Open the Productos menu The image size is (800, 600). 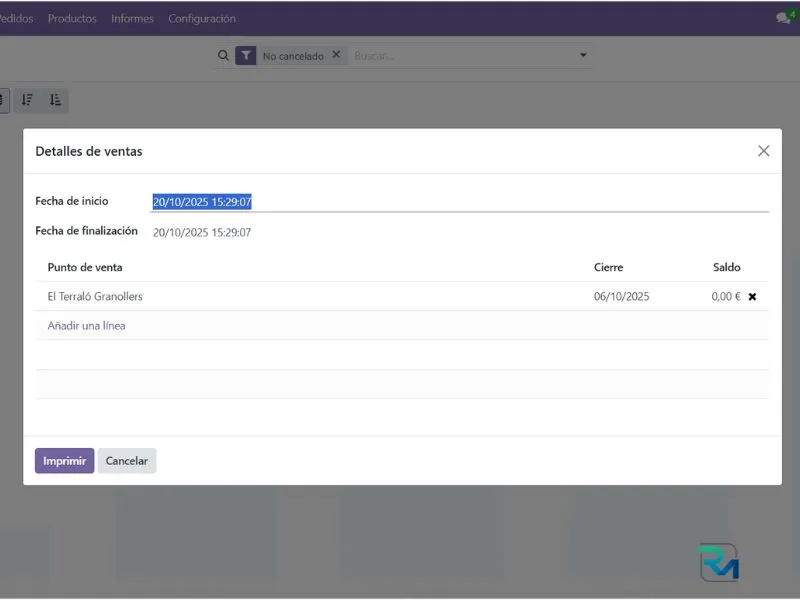click(72, 19)
